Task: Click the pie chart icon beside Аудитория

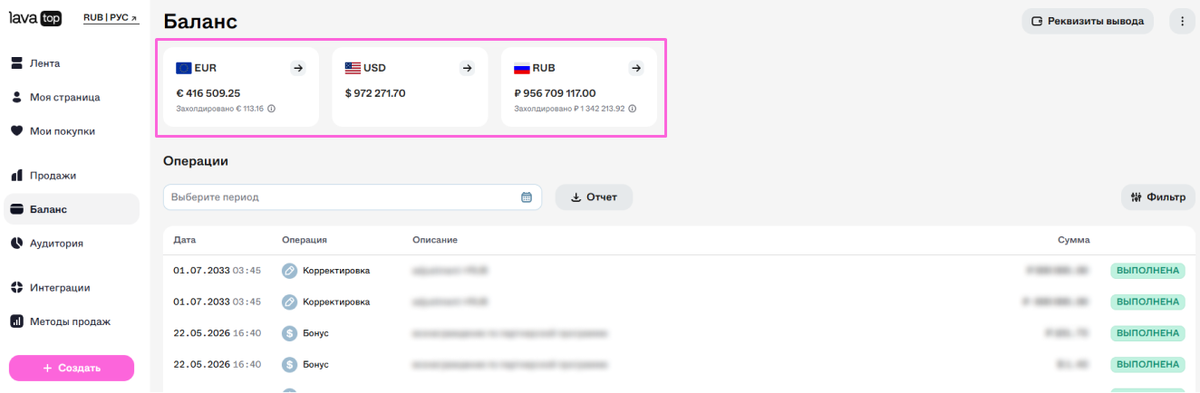Action: pos(17,243)
